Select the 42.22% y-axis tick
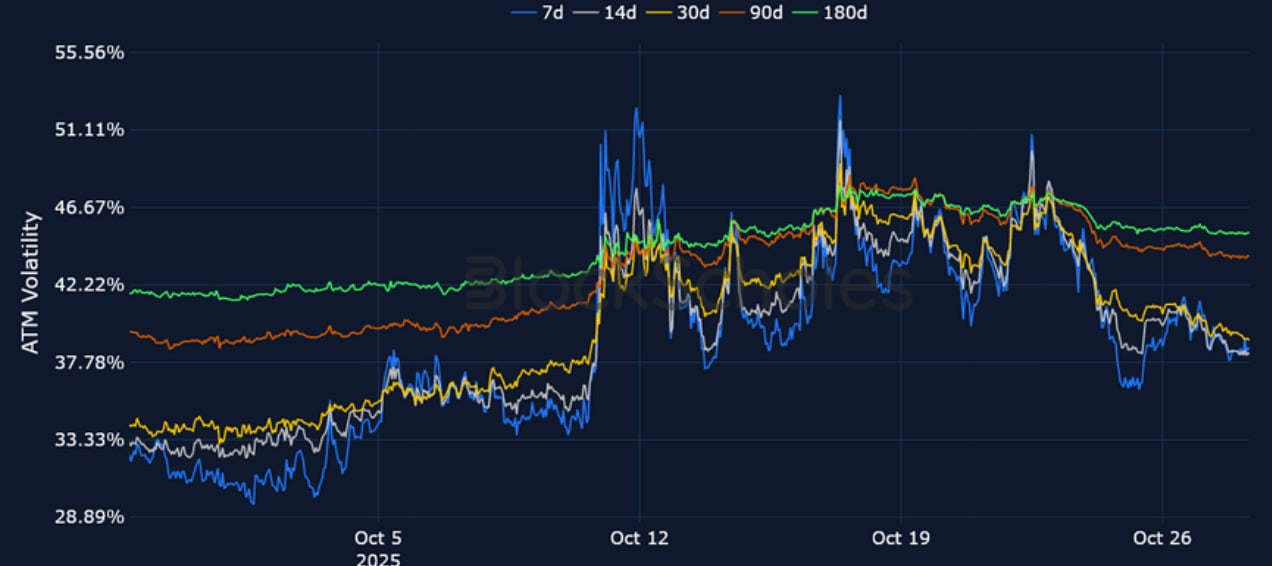Image resolution: width=1272 pixels, height=566 pixels. point(89,284)
